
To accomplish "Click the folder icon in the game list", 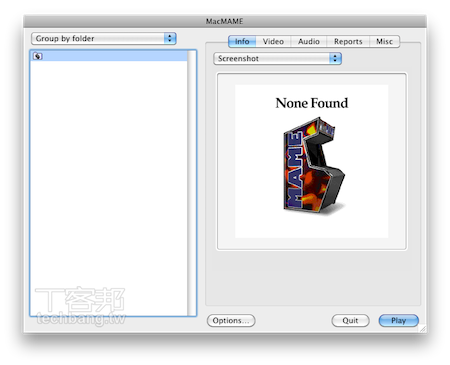I will (x=38, y=56).
